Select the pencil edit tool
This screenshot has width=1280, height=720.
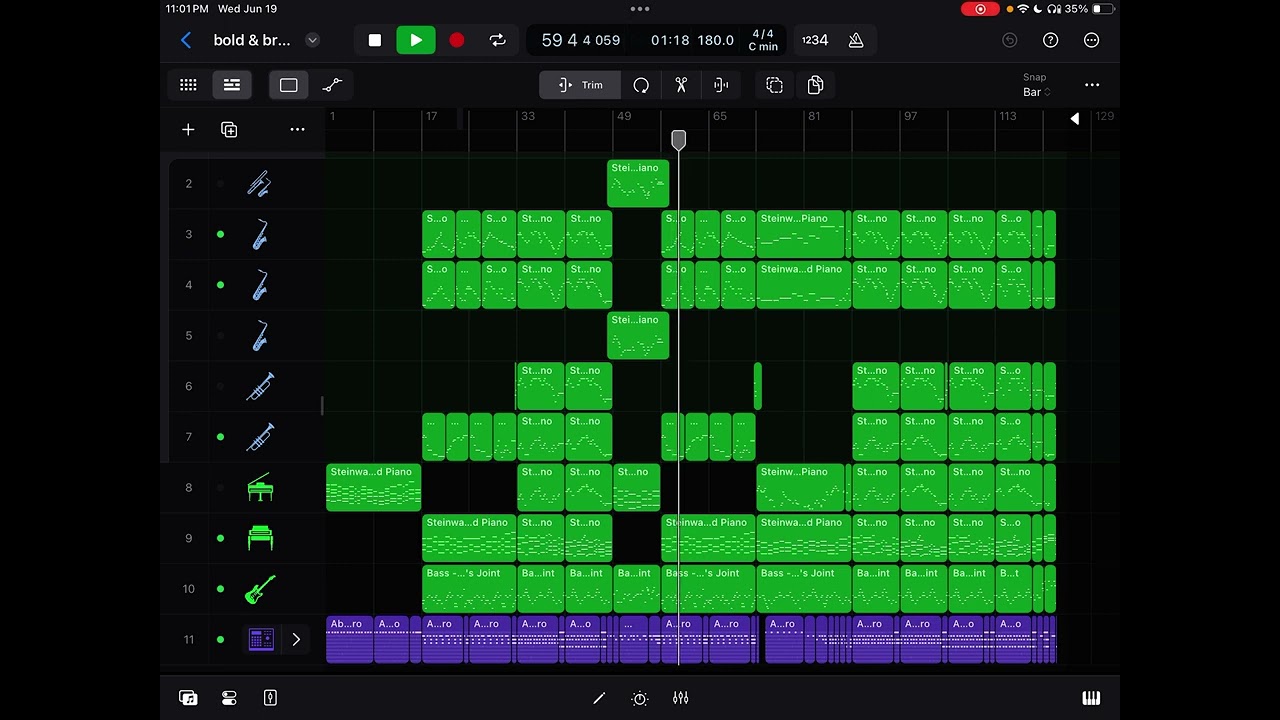(599, 698)
